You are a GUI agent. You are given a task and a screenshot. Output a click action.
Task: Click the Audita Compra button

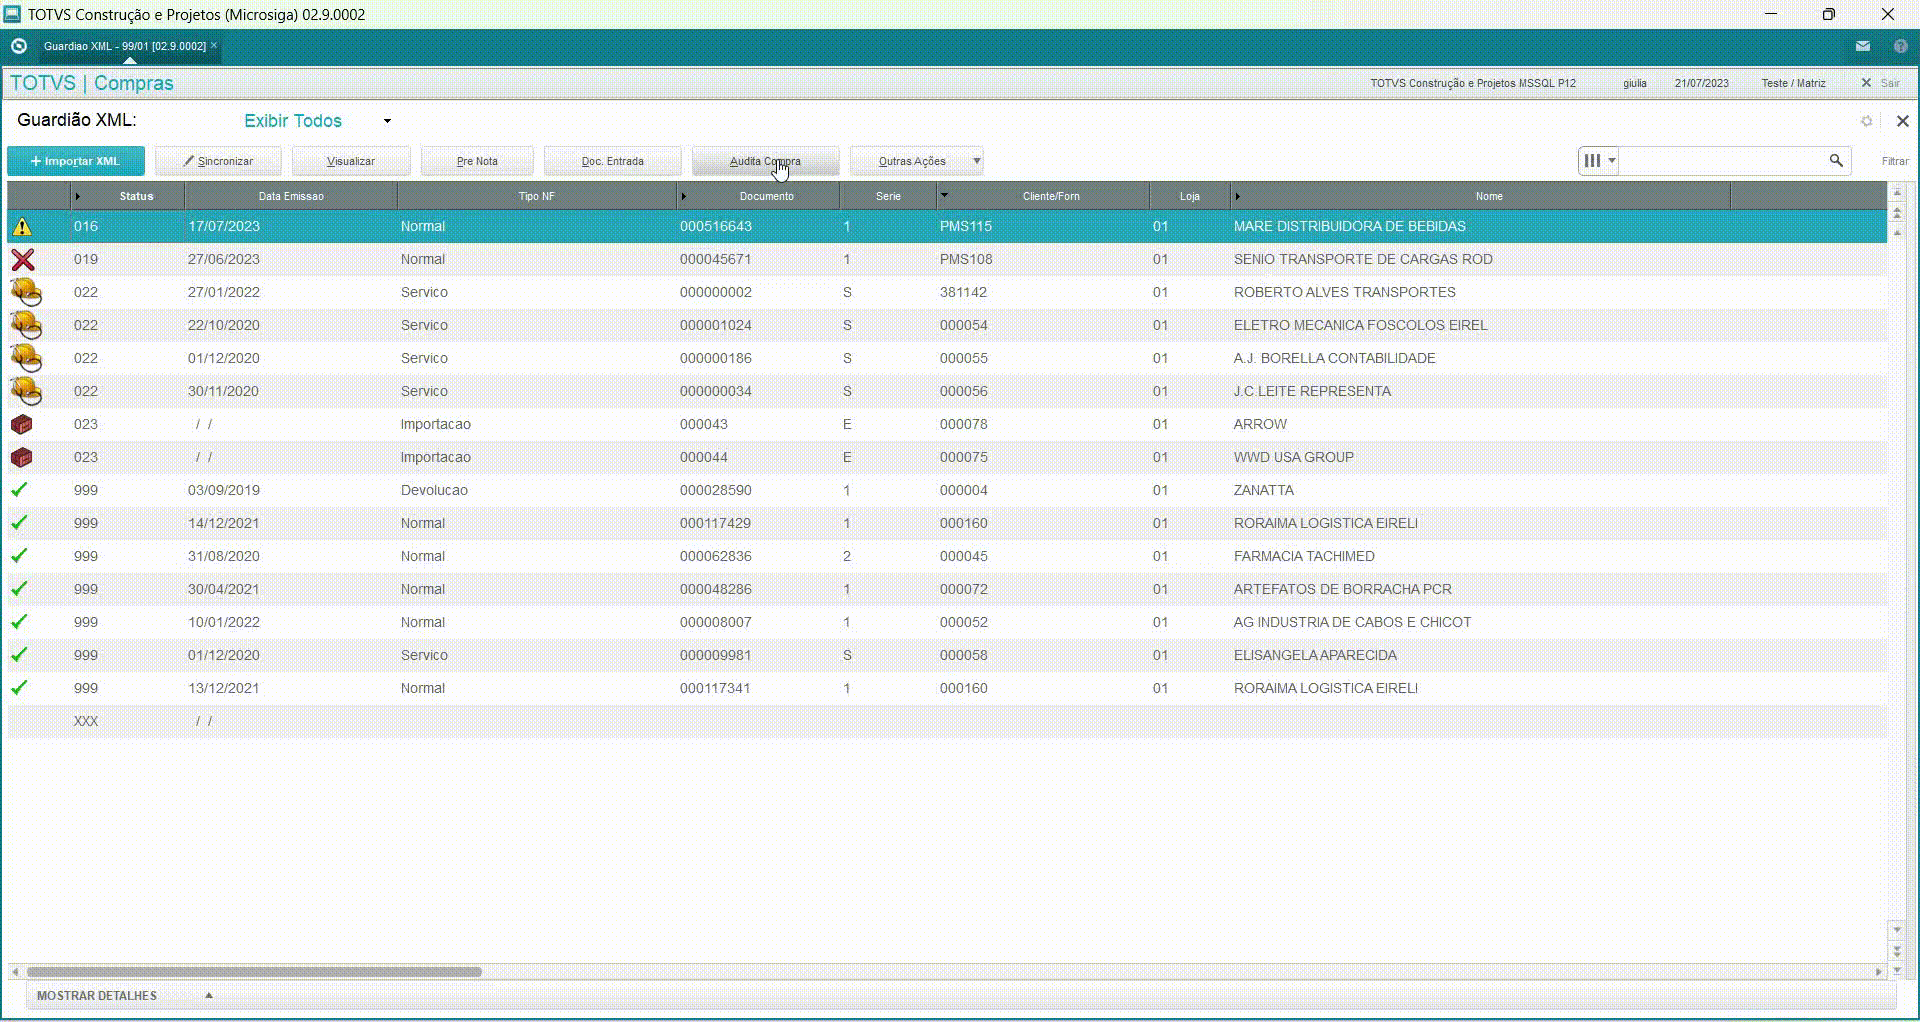765,161
